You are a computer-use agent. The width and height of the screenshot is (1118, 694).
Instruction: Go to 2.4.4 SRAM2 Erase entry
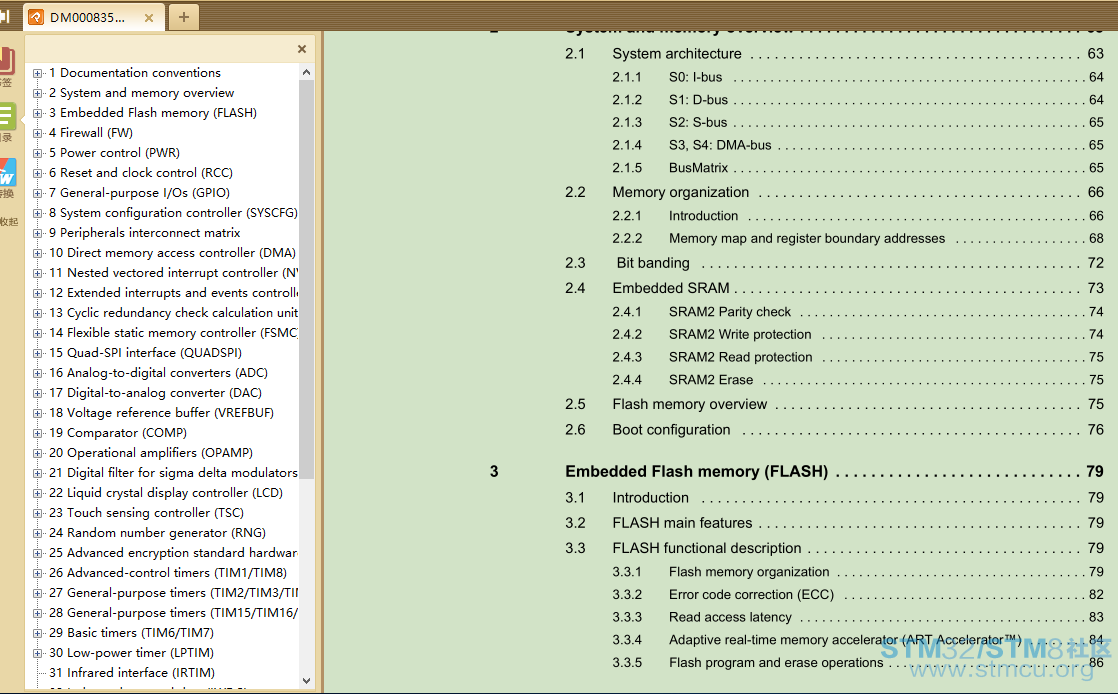click(858, 379)
